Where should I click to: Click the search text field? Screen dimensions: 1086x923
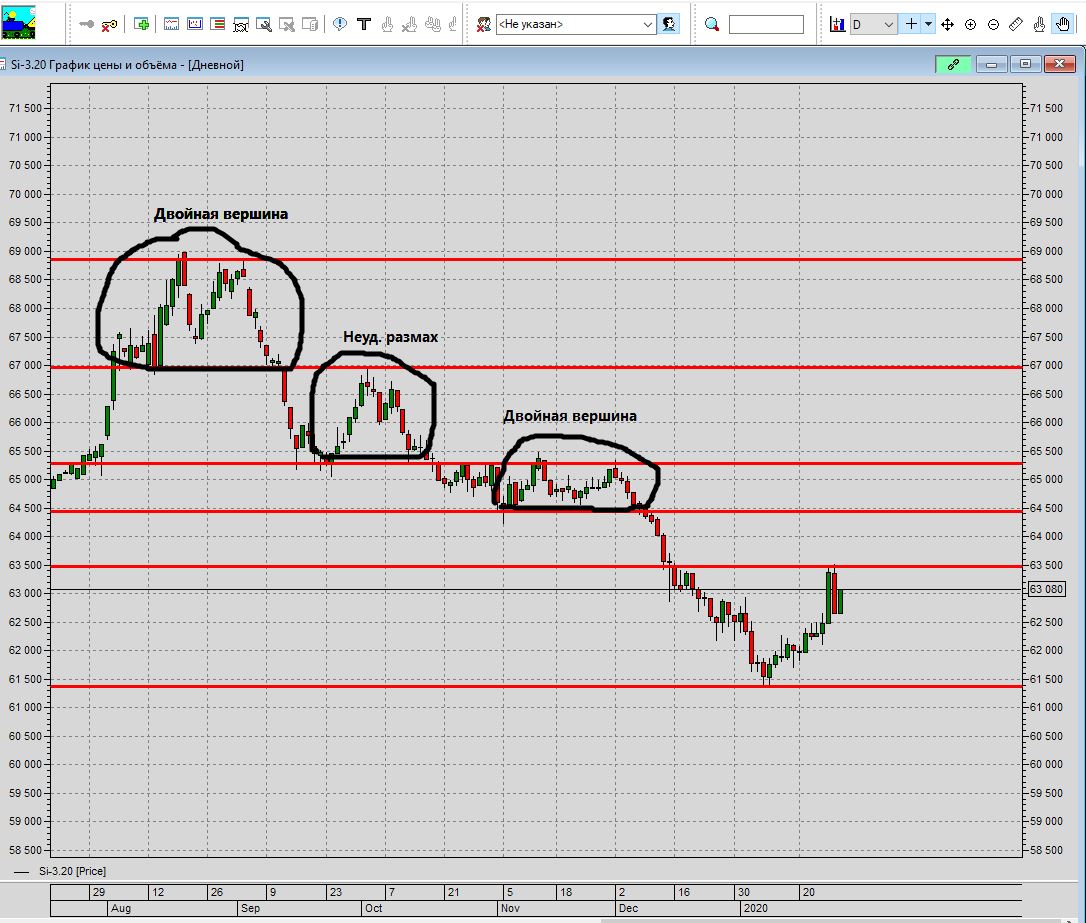coord(766,24)
